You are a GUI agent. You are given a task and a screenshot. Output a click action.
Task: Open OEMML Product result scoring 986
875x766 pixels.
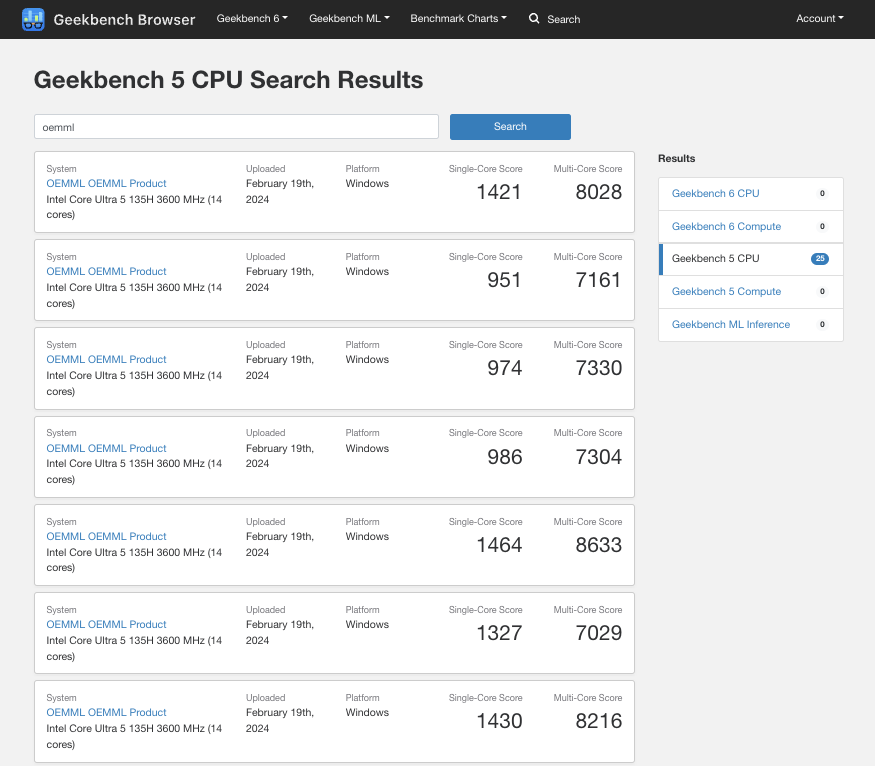[x=106, y=449]
